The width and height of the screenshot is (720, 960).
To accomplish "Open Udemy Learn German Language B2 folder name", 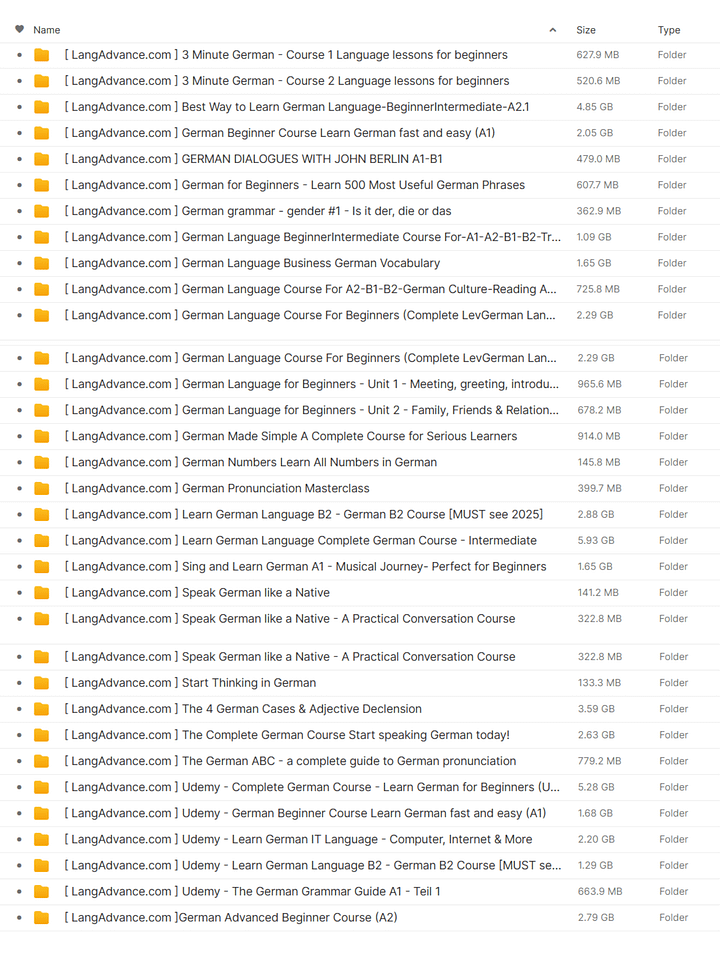I will [x=313, y=865].
